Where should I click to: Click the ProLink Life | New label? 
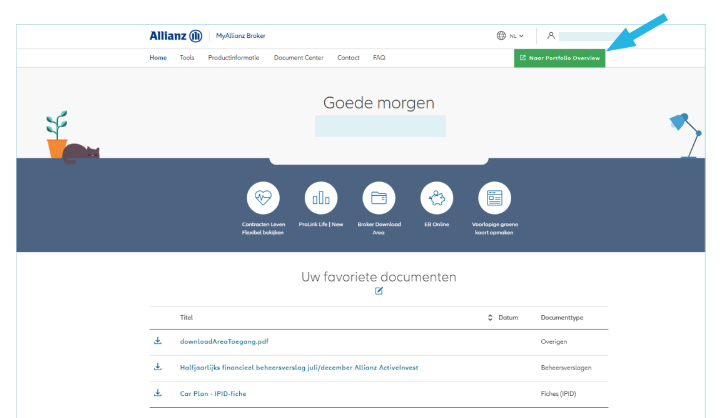[x=321, y=224]
